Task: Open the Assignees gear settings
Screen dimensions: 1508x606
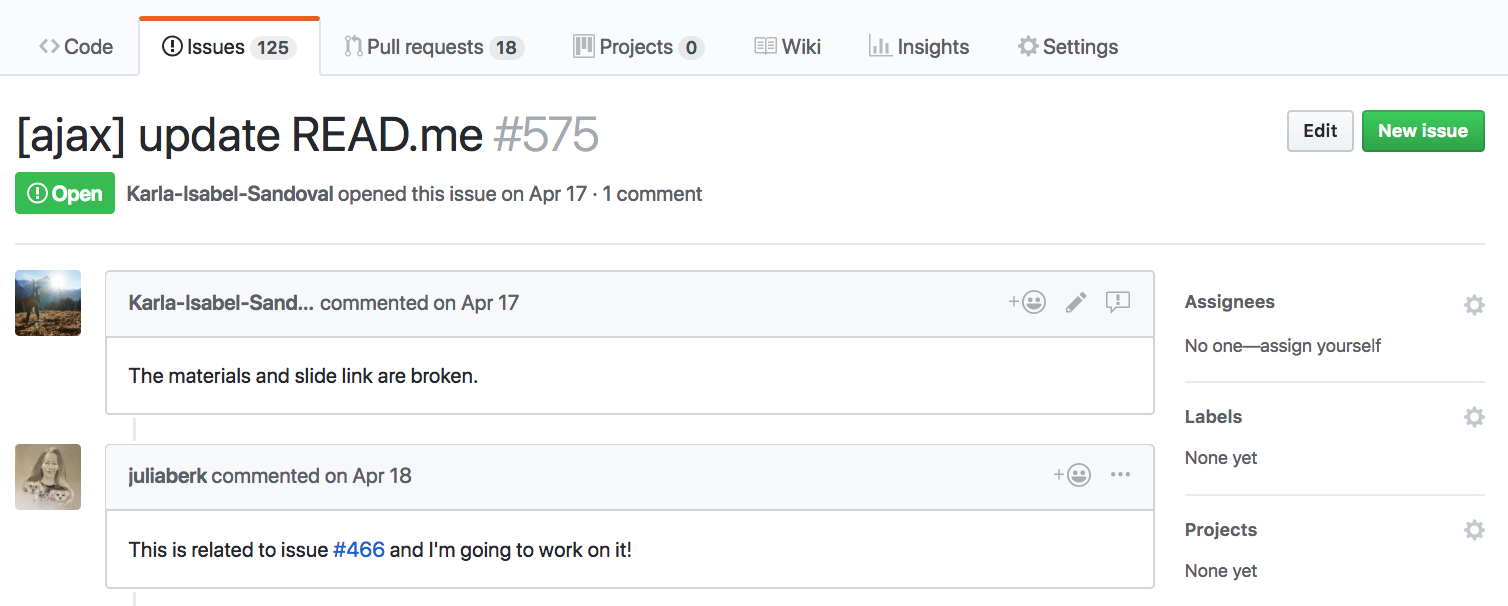Action: point(1474,305)
